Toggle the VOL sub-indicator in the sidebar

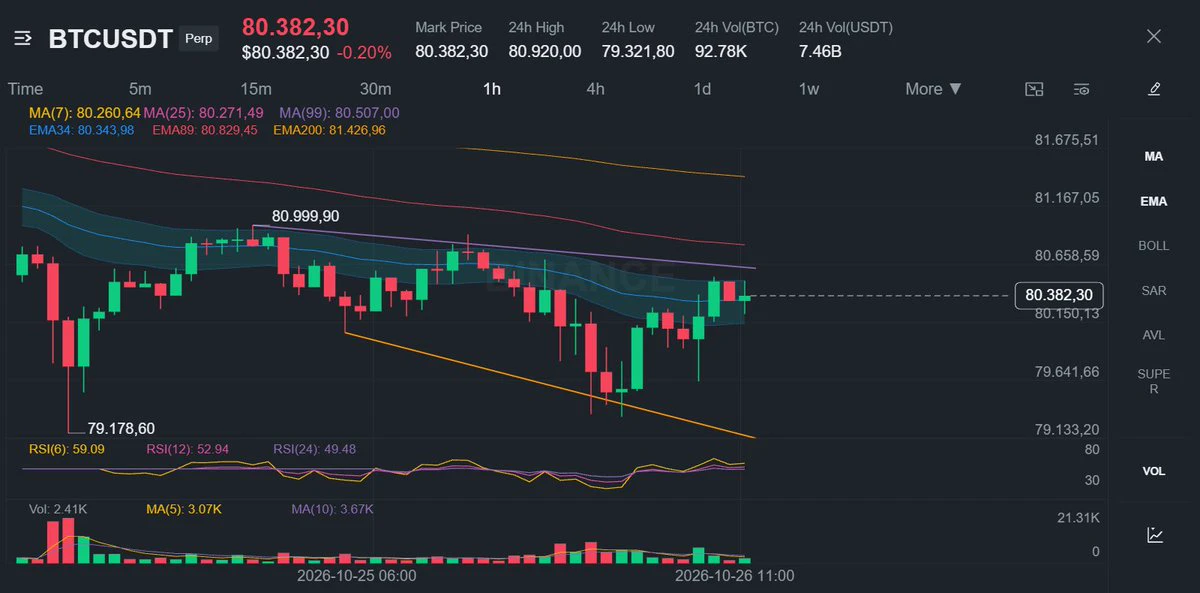tap(1154, 471)
